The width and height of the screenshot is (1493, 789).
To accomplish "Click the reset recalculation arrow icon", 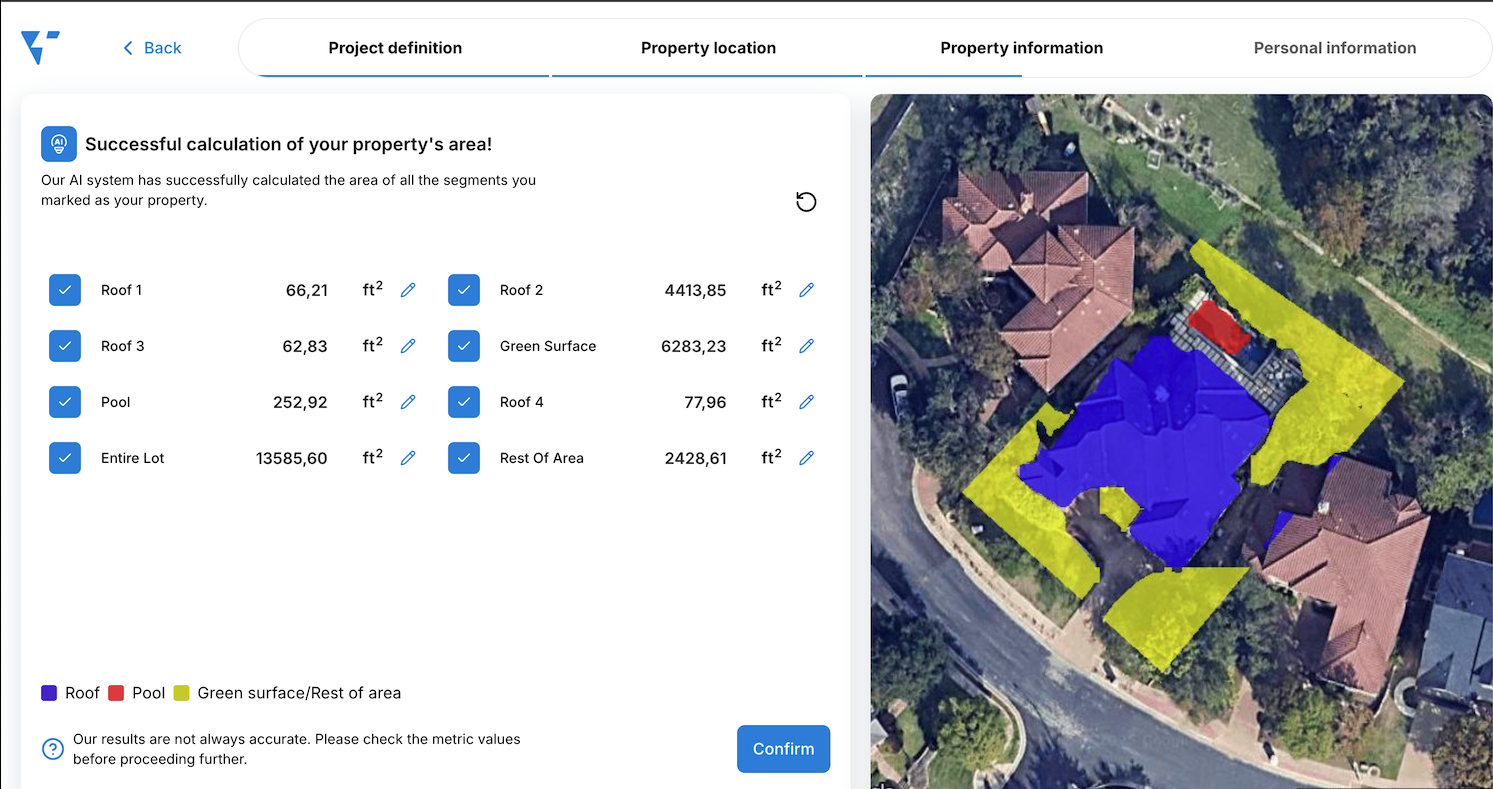I will tap(806, 202).
